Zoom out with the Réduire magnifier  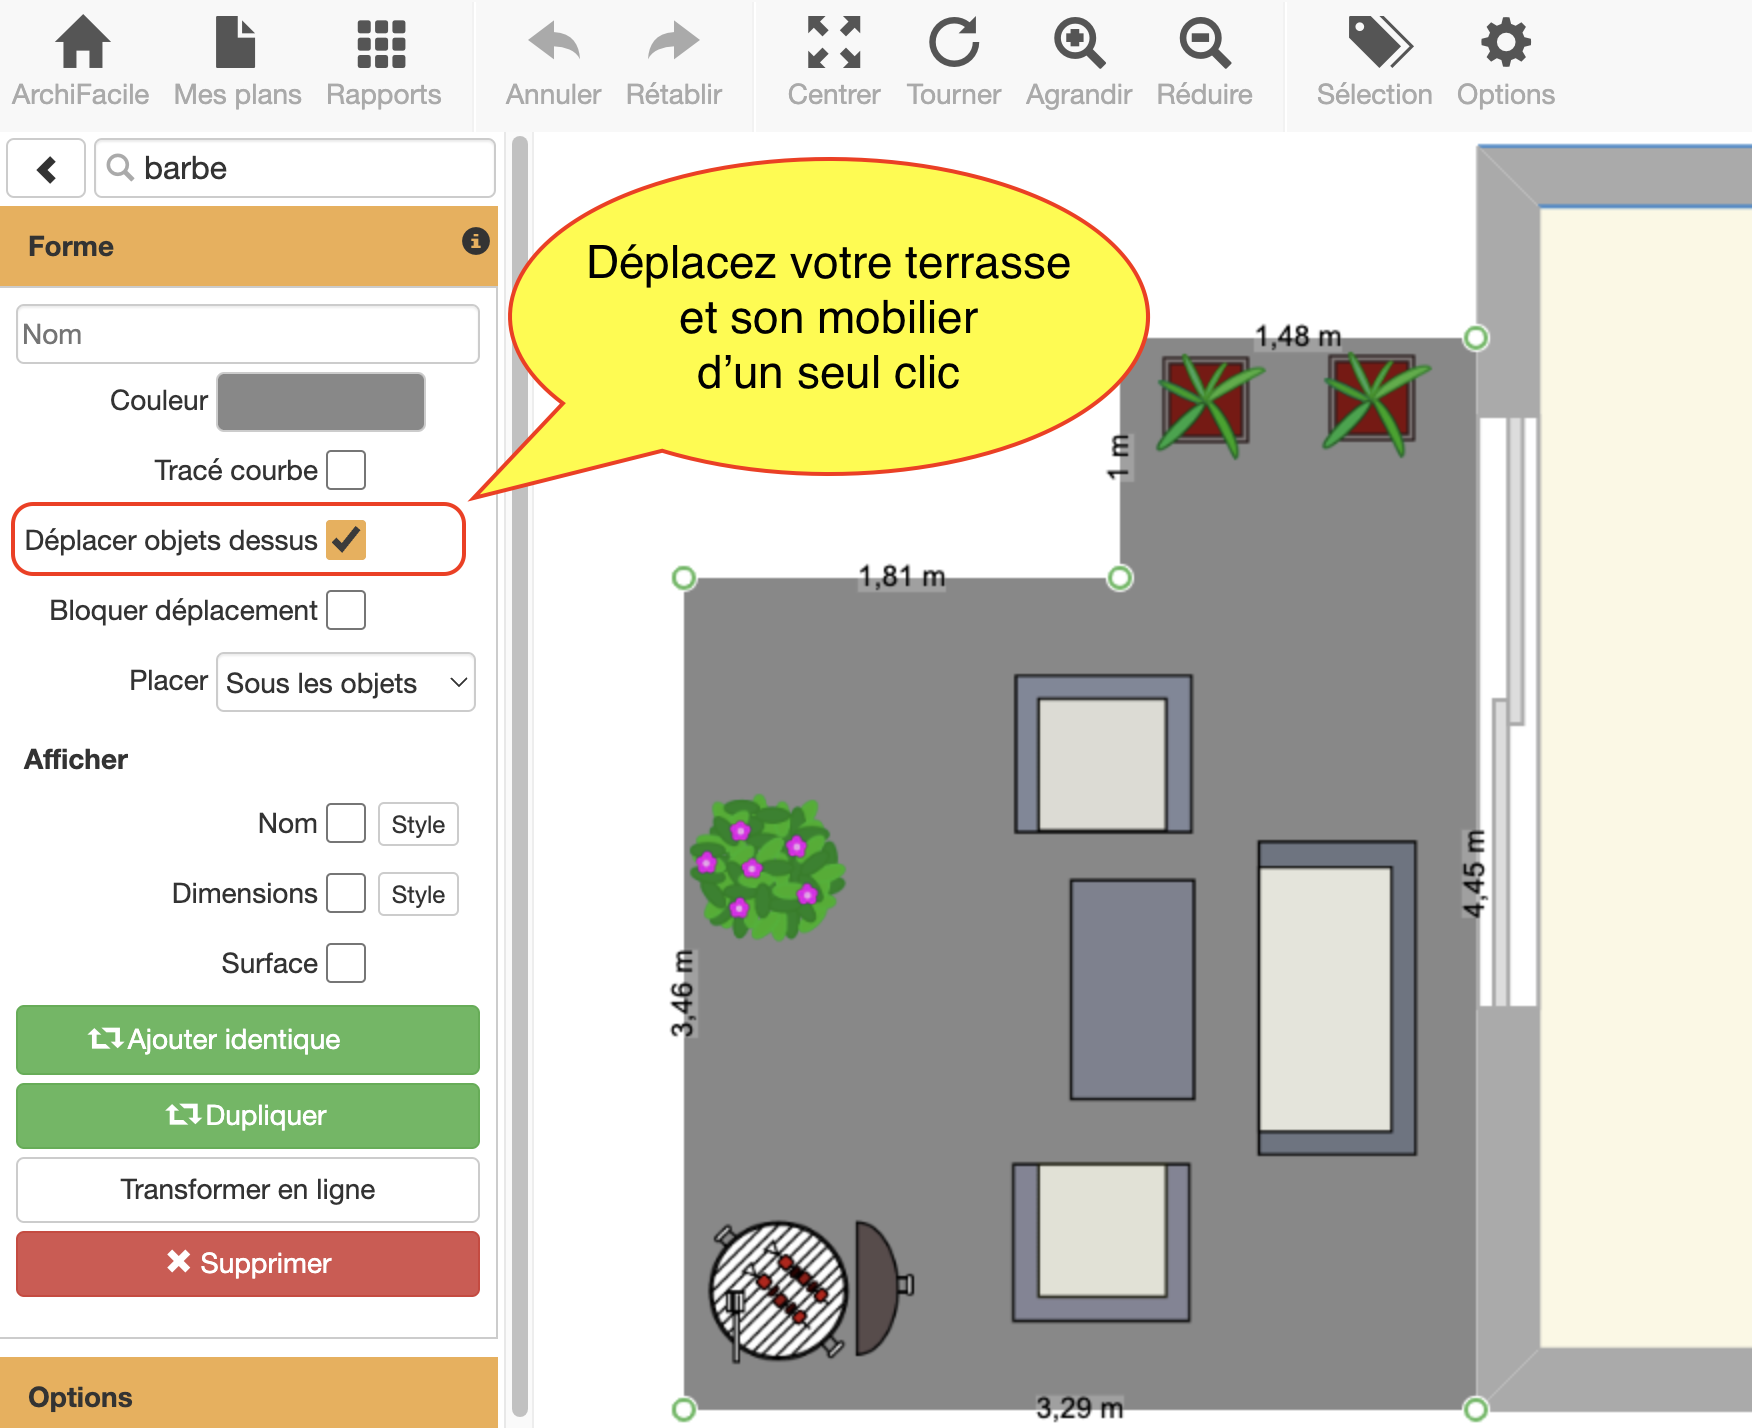point(1204,44)
